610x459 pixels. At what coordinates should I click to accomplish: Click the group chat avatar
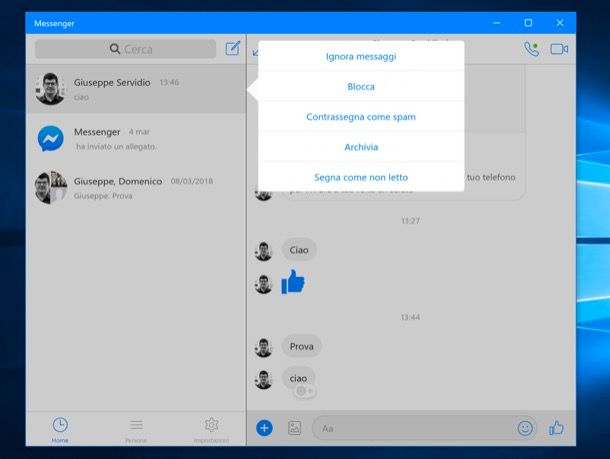[x=51, y=187]
